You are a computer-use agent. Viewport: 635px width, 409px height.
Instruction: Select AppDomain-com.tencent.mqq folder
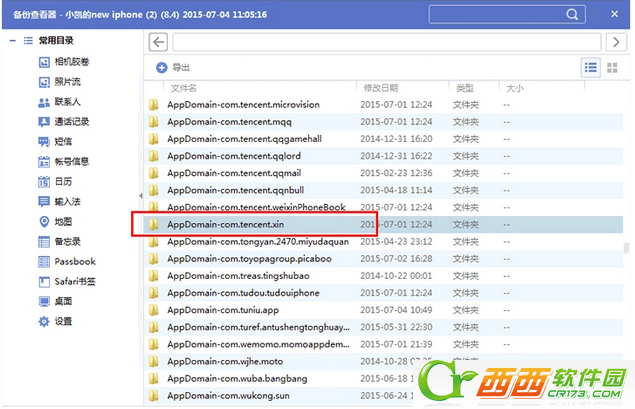pos(383,122)
